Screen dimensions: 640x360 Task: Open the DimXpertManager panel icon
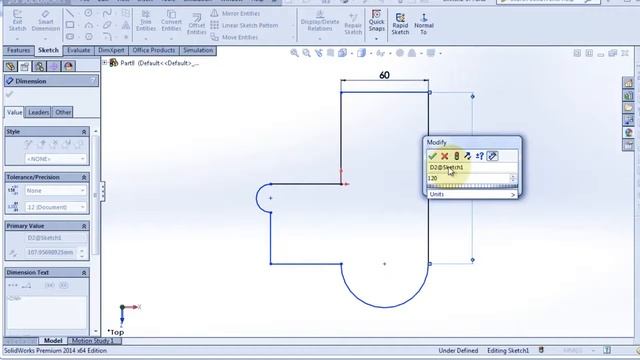(x=53, y=66)
